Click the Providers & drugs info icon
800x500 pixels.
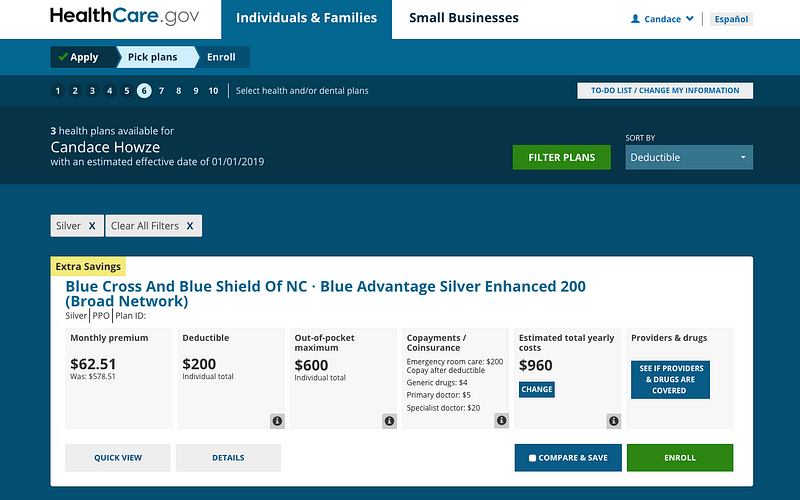725,421
